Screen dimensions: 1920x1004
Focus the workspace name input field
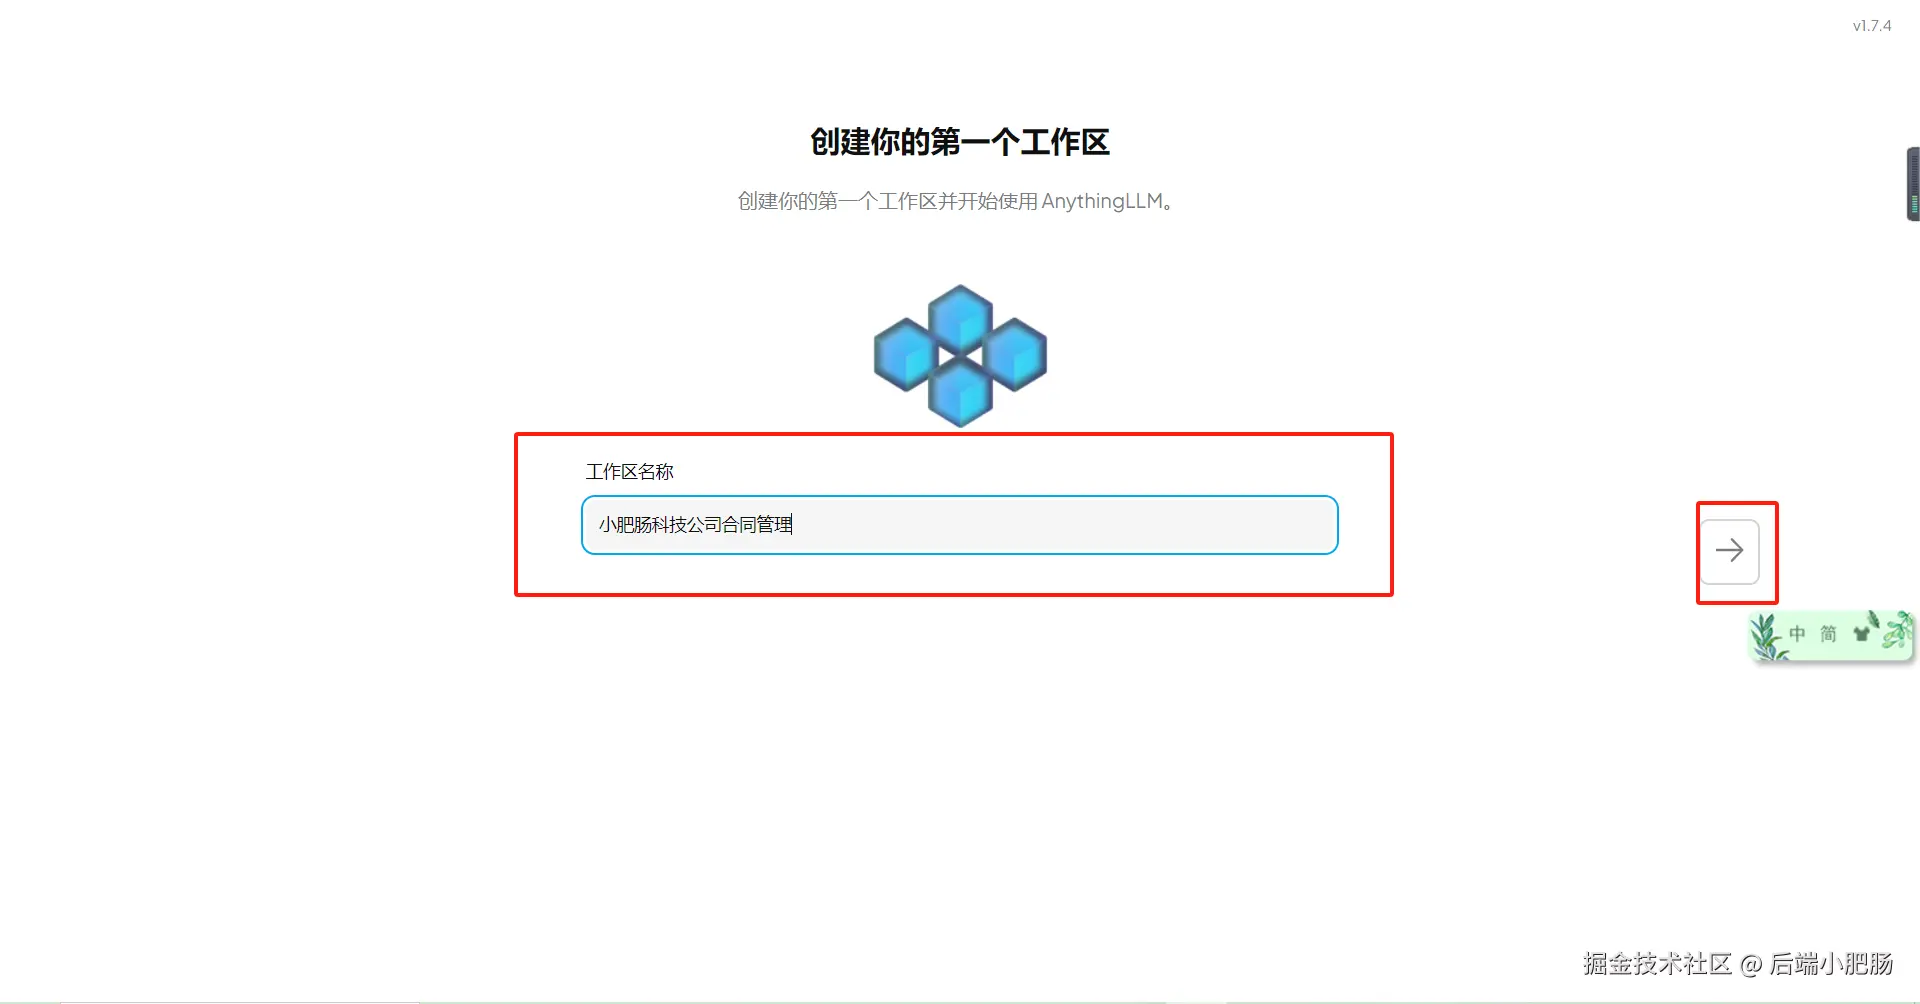point(960,525)
